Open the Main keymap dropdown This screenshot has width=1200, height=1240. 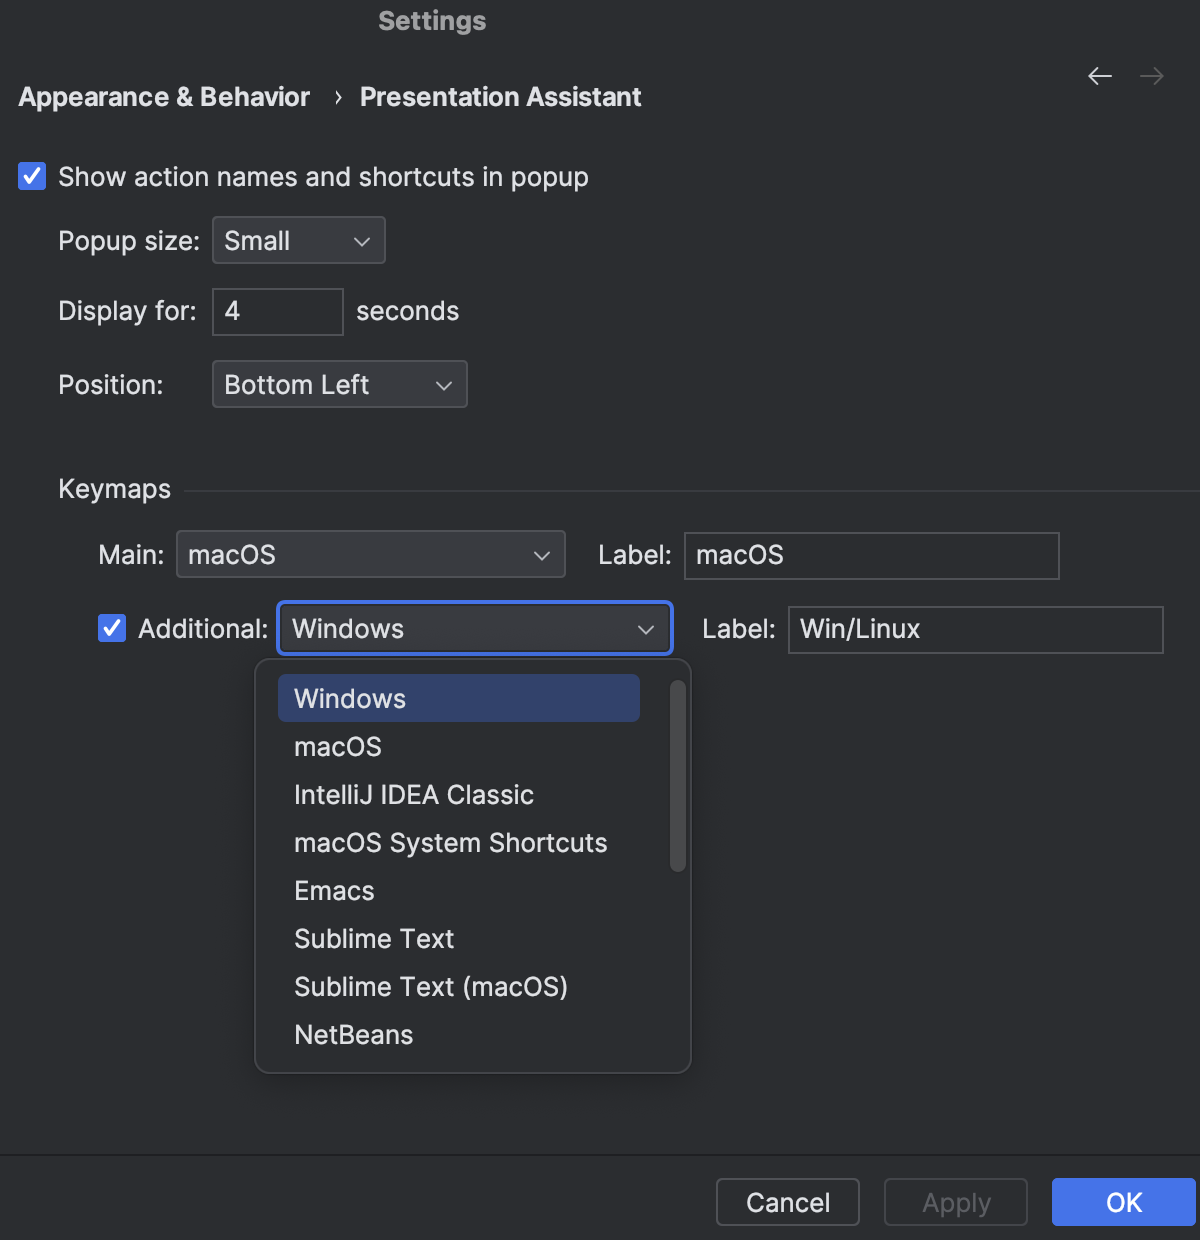pyautogui.click(x=370, y=554)
